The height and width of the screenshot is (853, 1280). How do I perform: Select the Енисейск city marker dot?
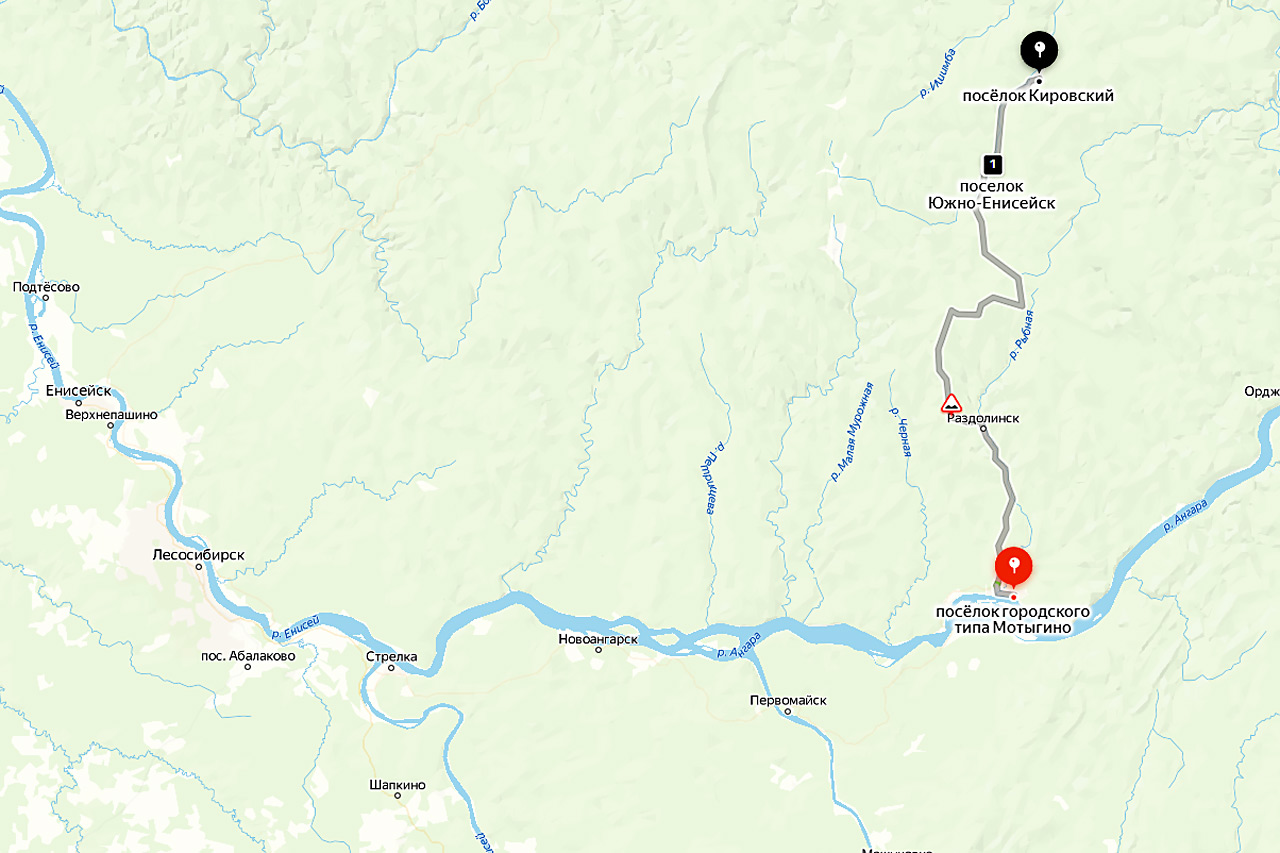79,403
